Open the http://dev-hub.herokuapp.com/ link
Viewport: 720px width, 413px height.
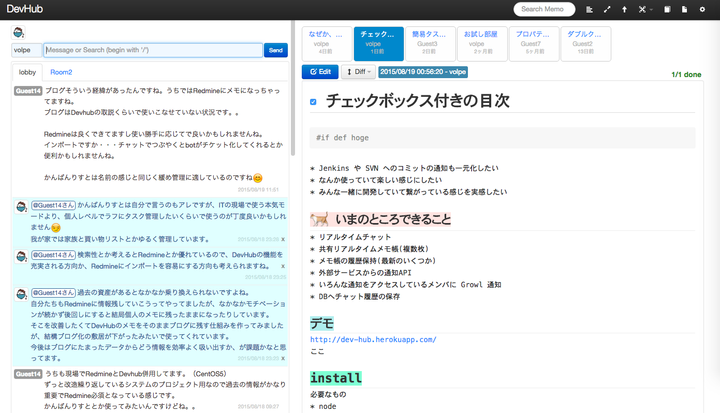[373, 339]
